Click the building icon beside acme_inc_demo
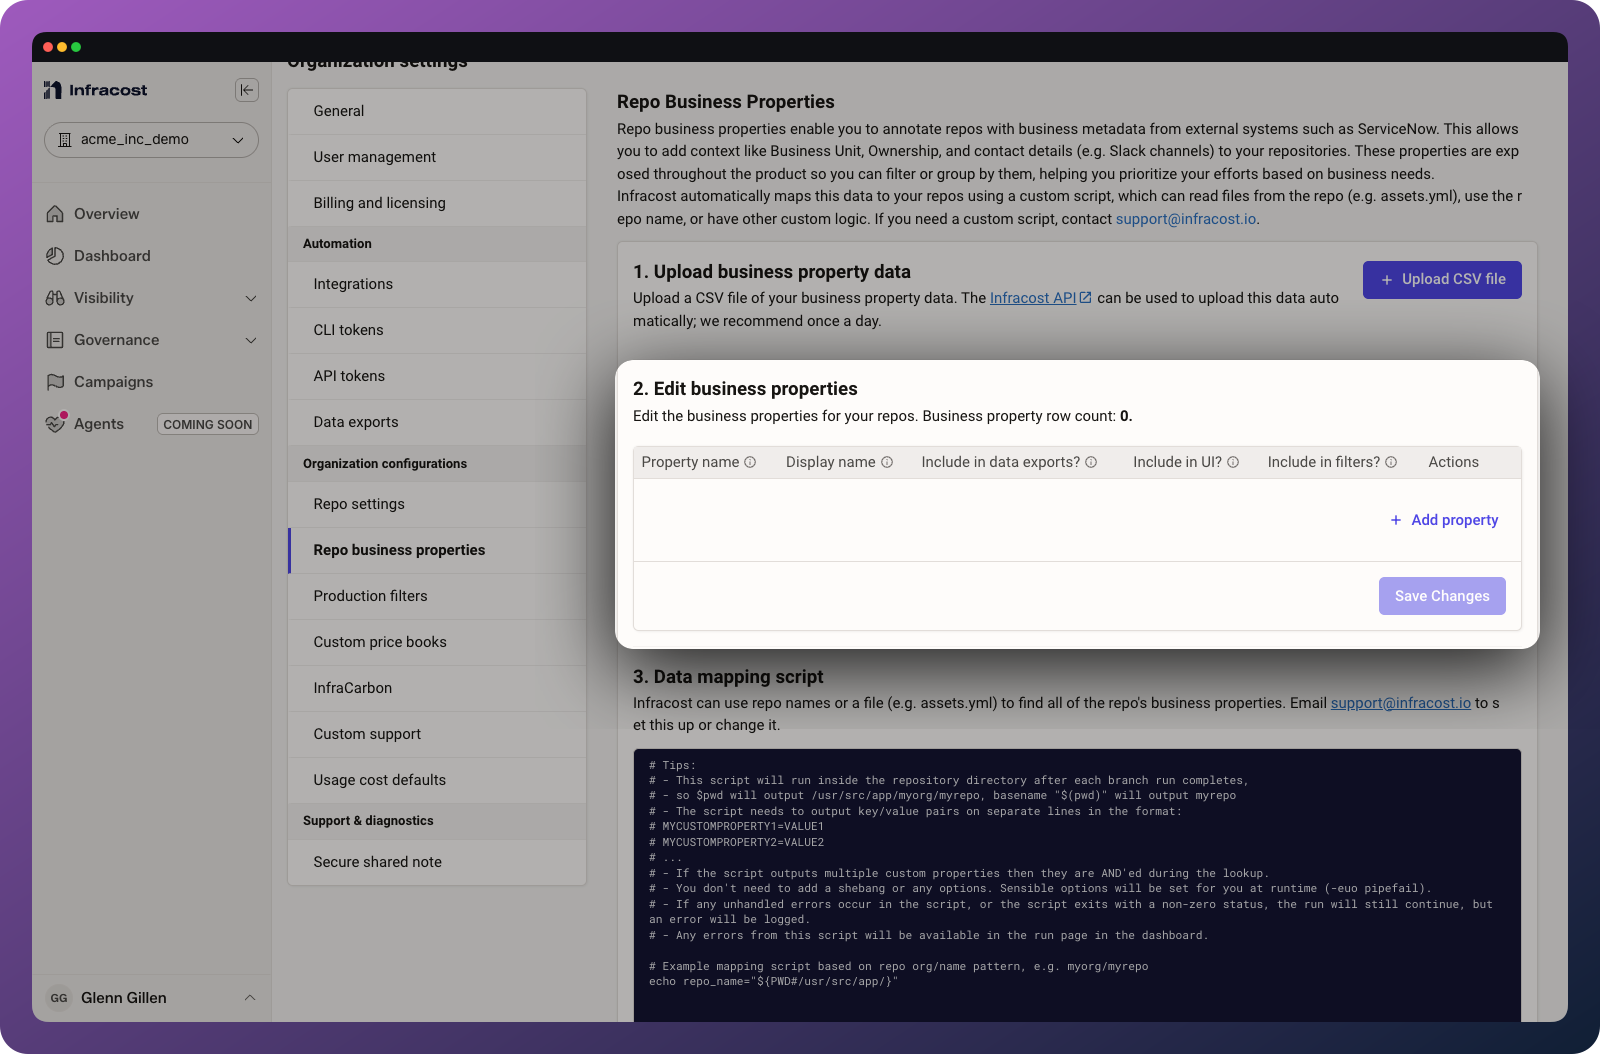This screenshot has width=1600, height=1054. pyautogui.click(x=65, y=140)
